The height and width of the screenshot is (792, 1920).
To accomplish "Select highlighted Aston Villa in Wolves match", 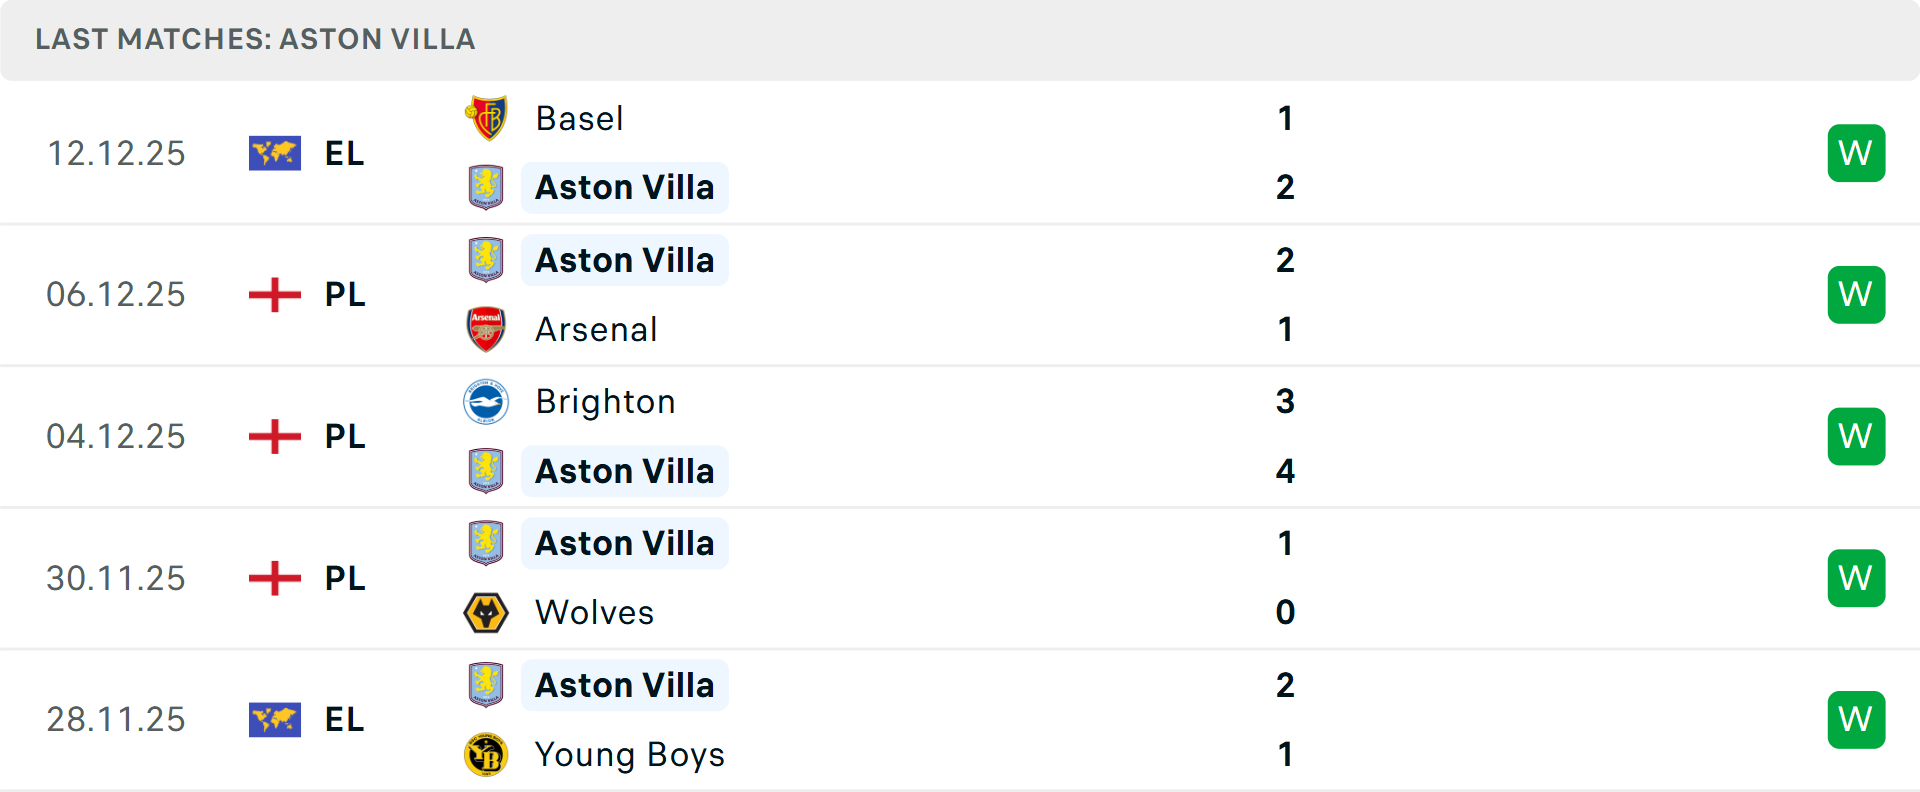I will coord(625,543).
